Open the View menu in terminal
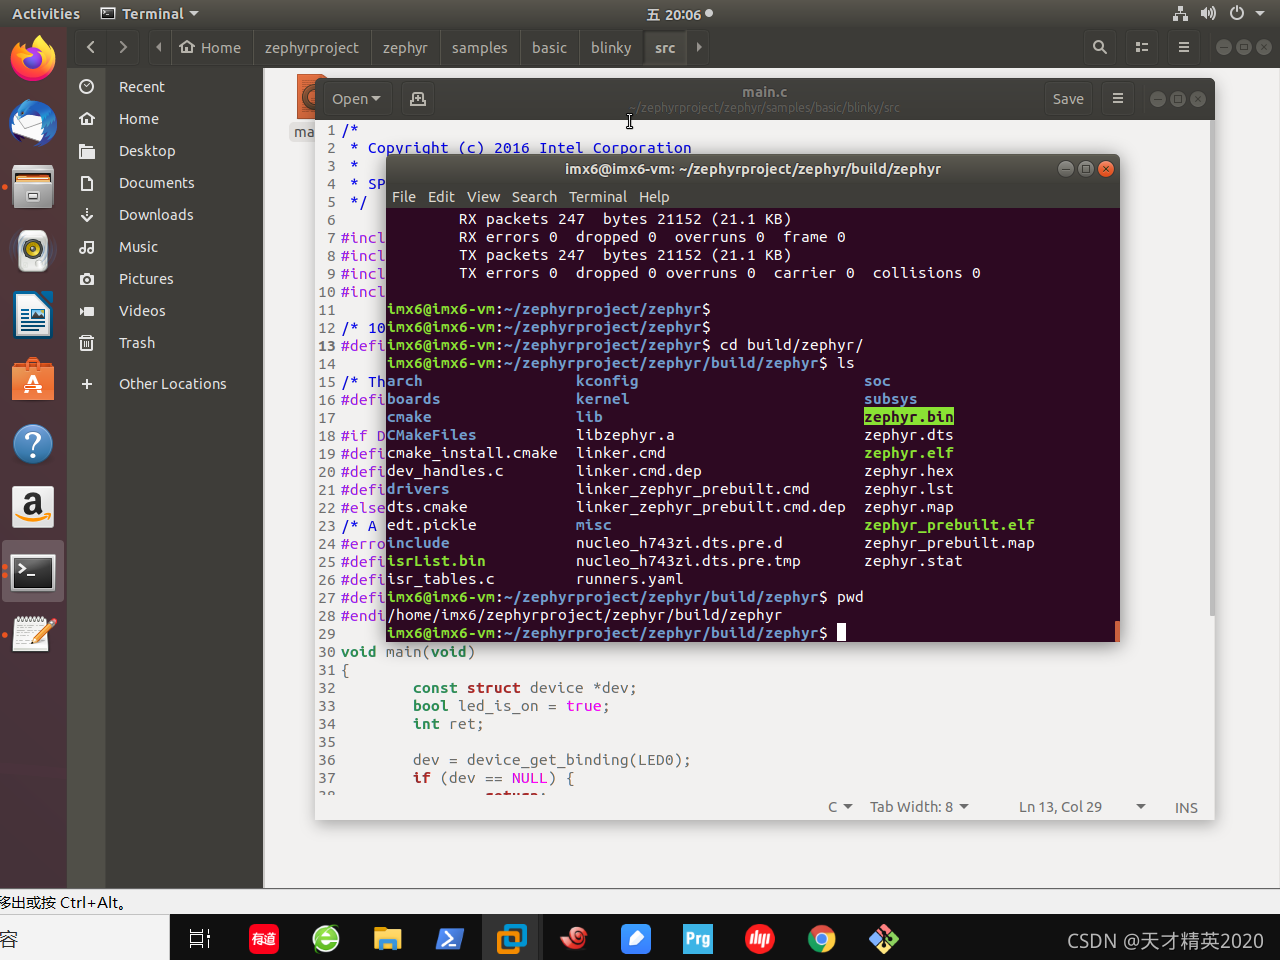 (x=483, y=197)
